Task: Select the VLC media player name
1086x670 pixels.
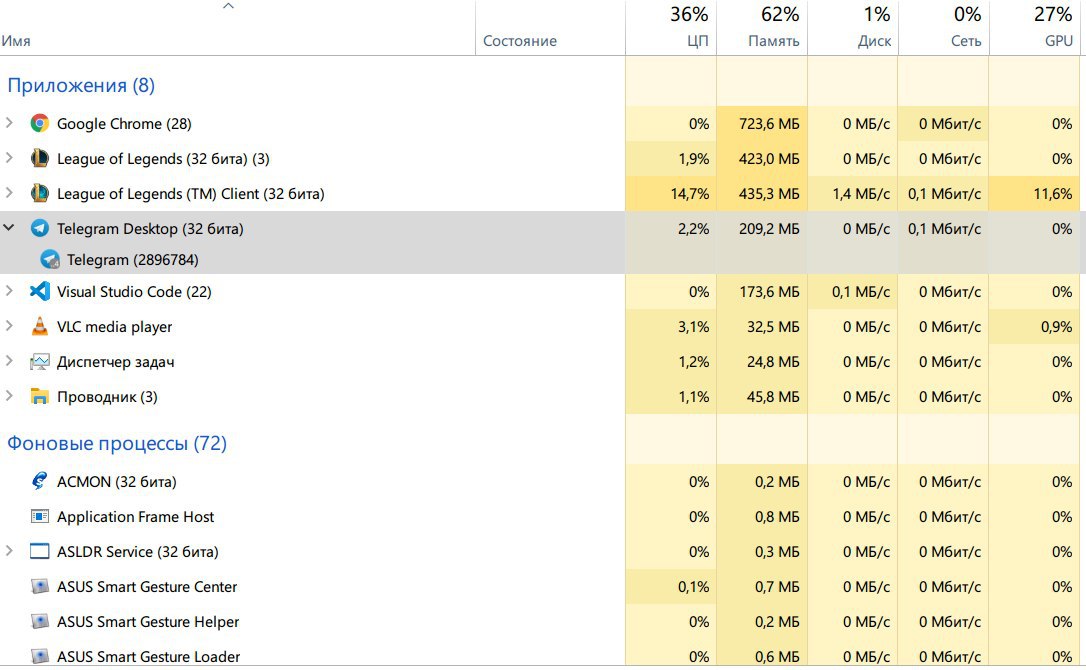Action: pos(114,327)
